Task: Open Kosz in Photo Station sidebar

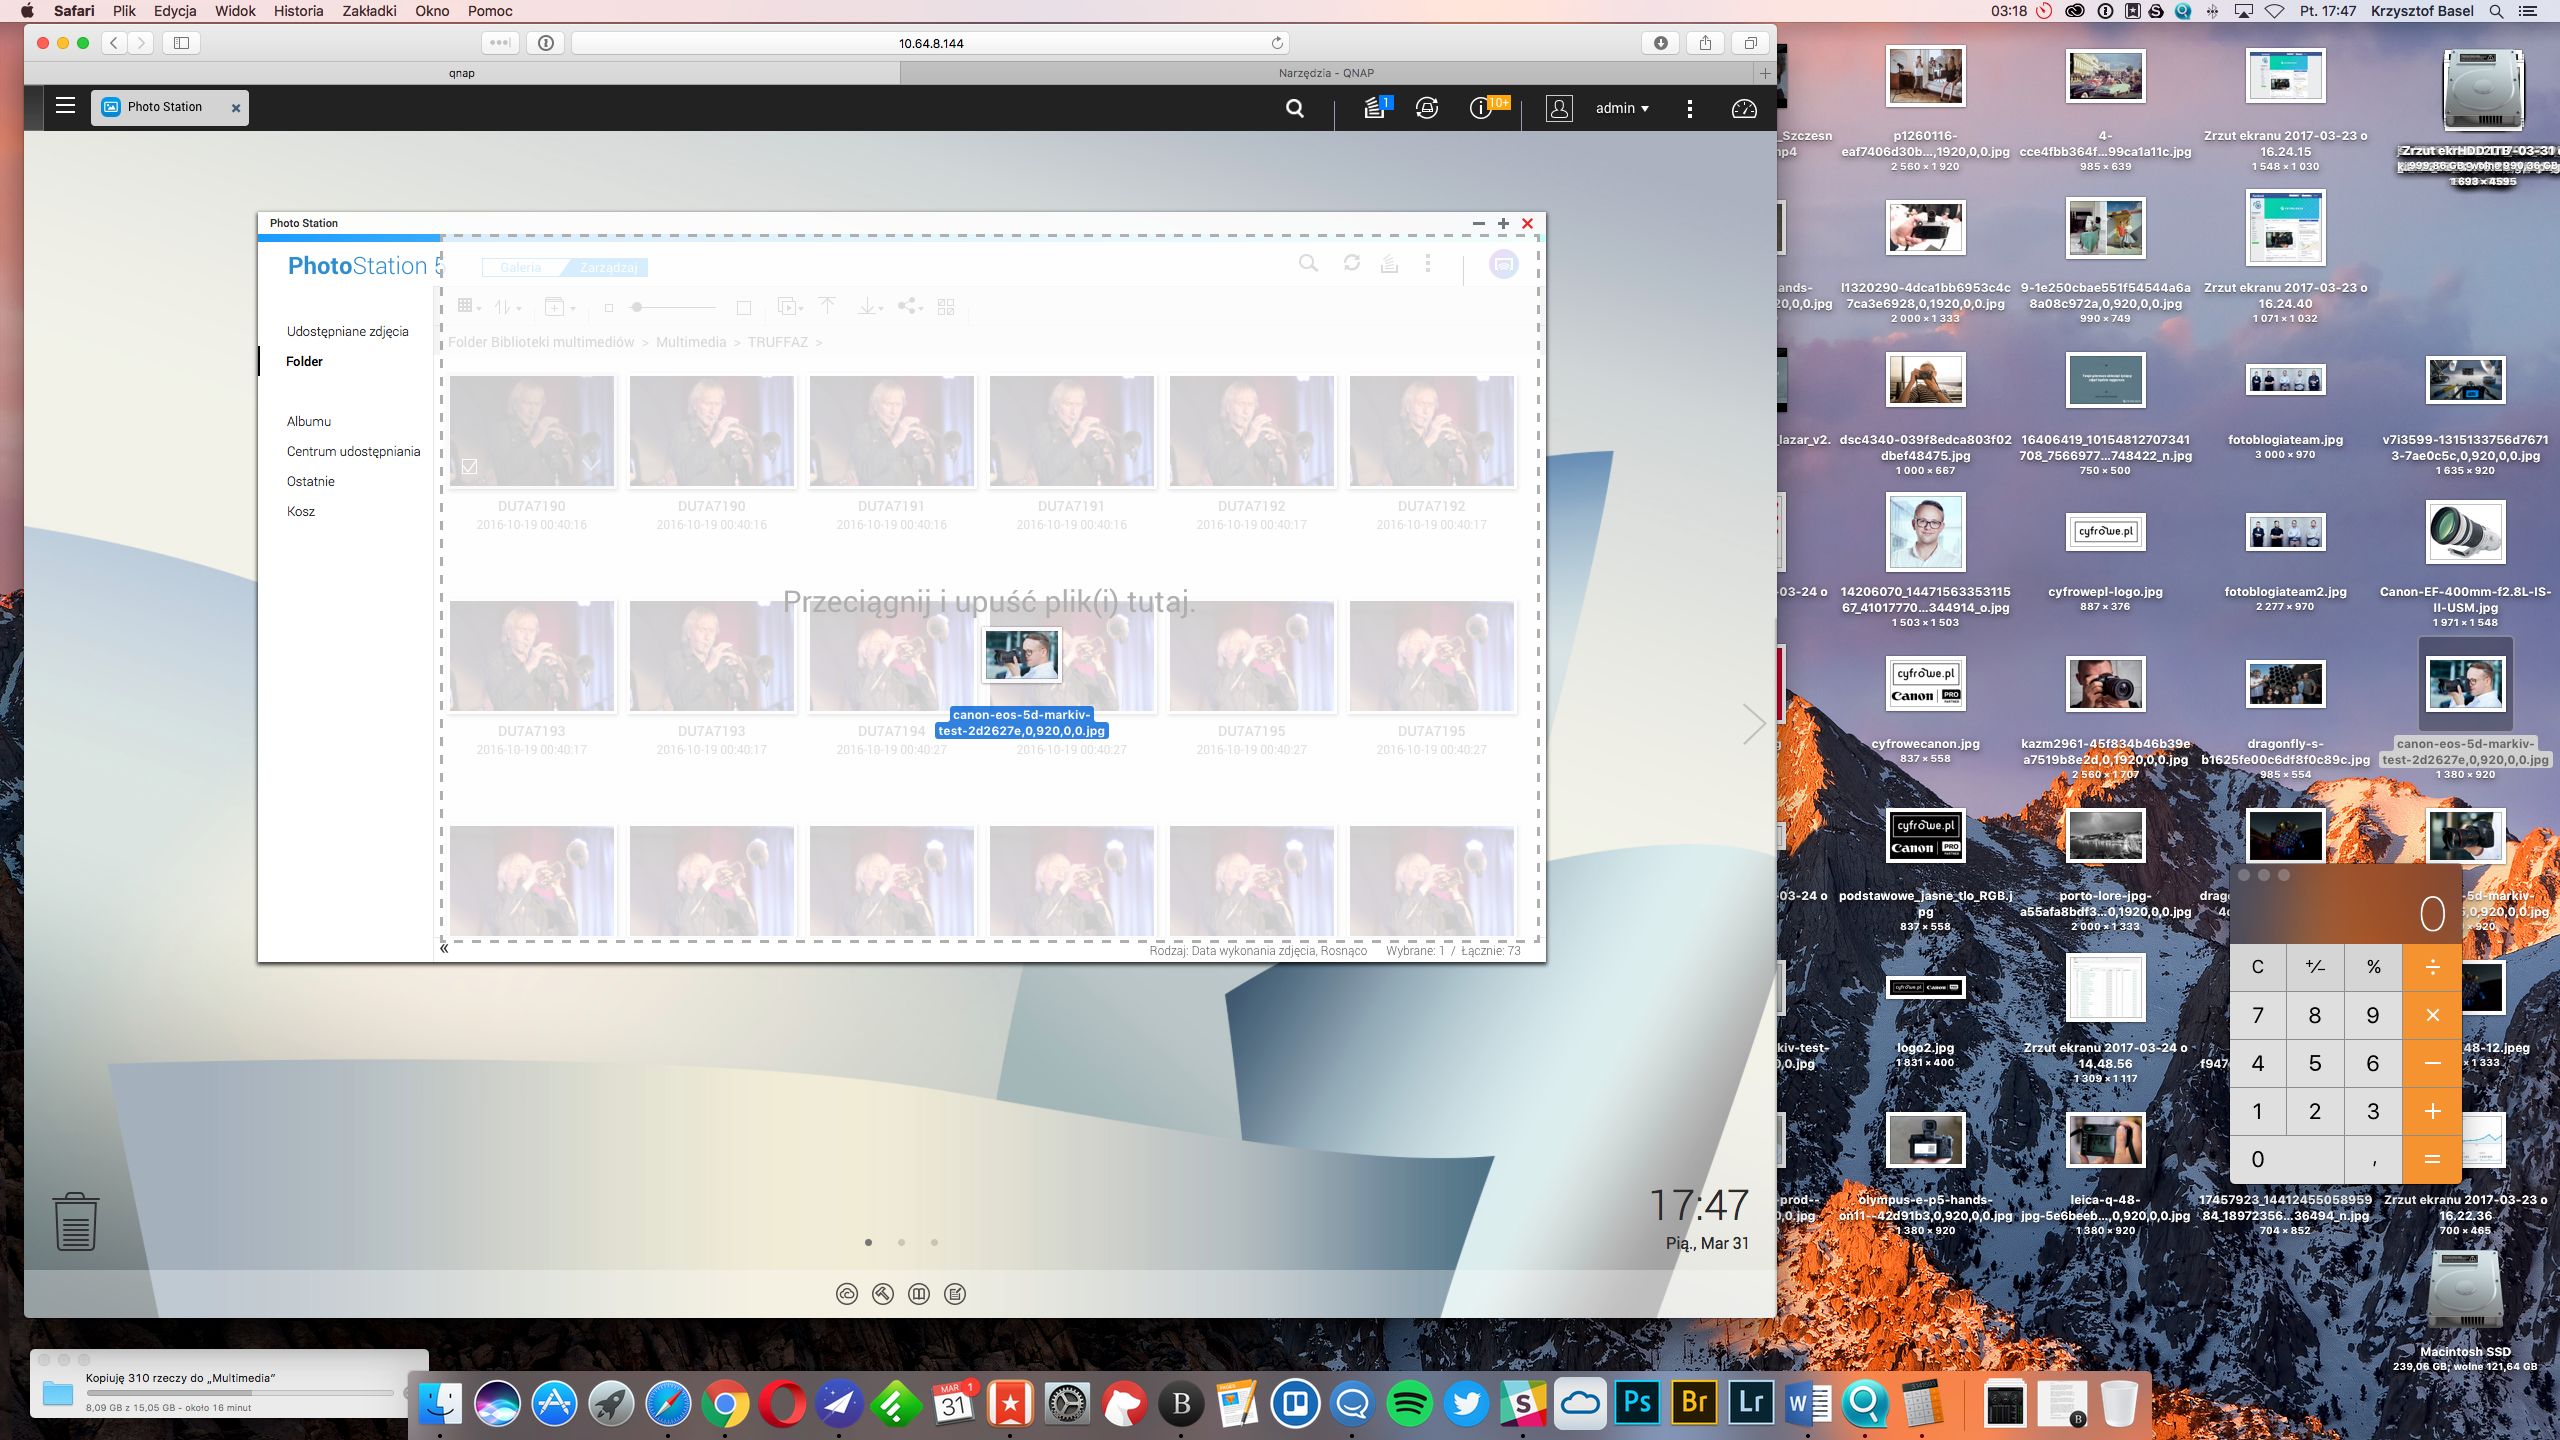Action: tap(301, 511)
